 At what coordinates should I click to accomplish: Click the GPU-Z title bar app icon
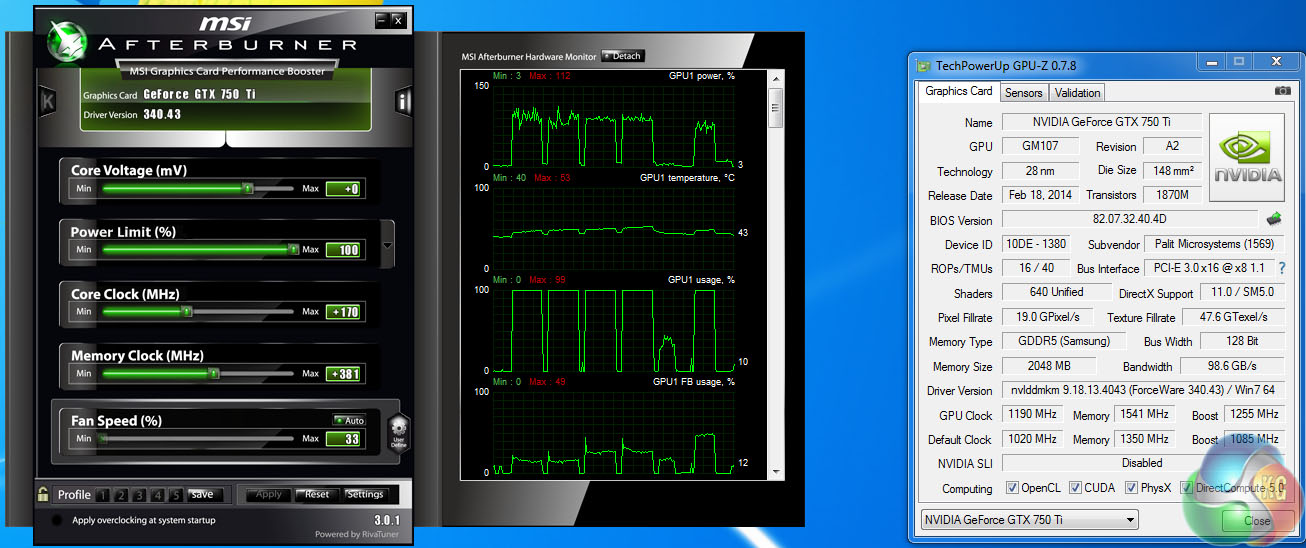click(925, 65)
